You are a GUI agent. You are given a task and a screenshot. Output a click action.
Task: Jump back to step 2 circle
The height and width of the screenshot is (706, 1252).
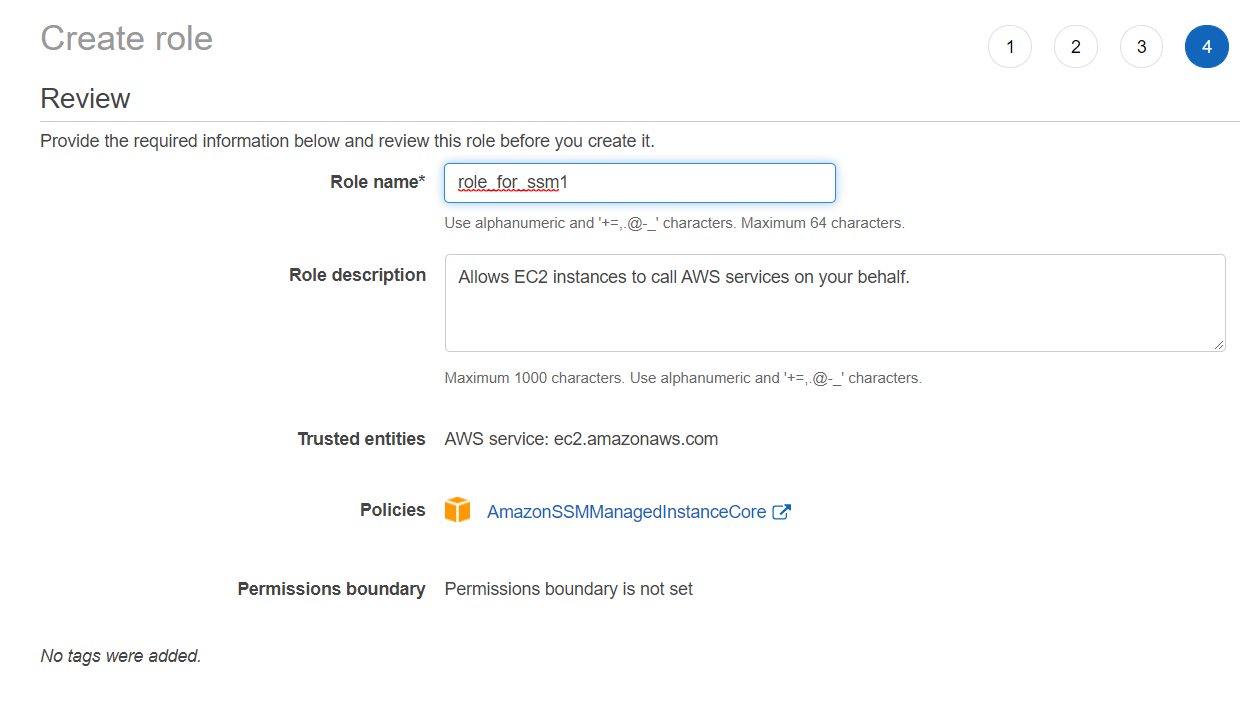coord(1075,47)
